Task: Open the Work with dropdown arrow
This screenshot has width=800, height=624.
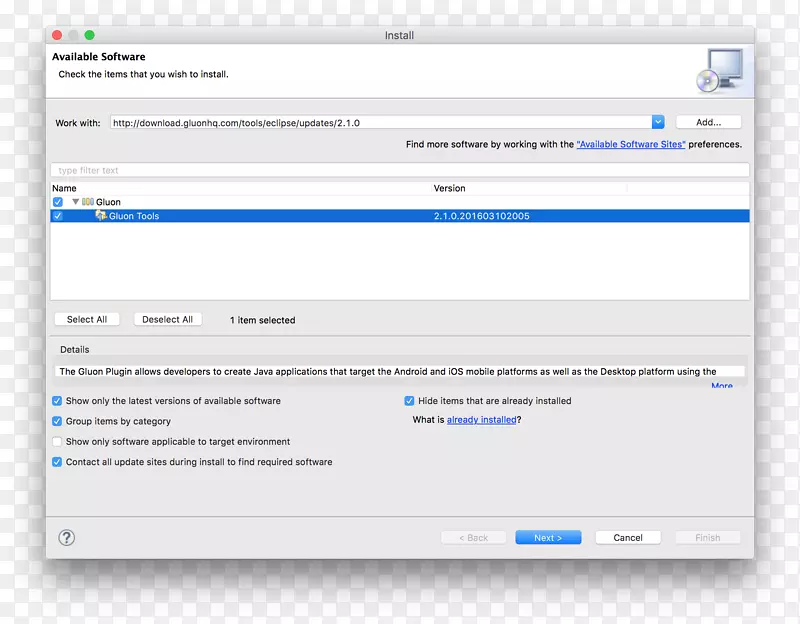Action: point(658,122)
